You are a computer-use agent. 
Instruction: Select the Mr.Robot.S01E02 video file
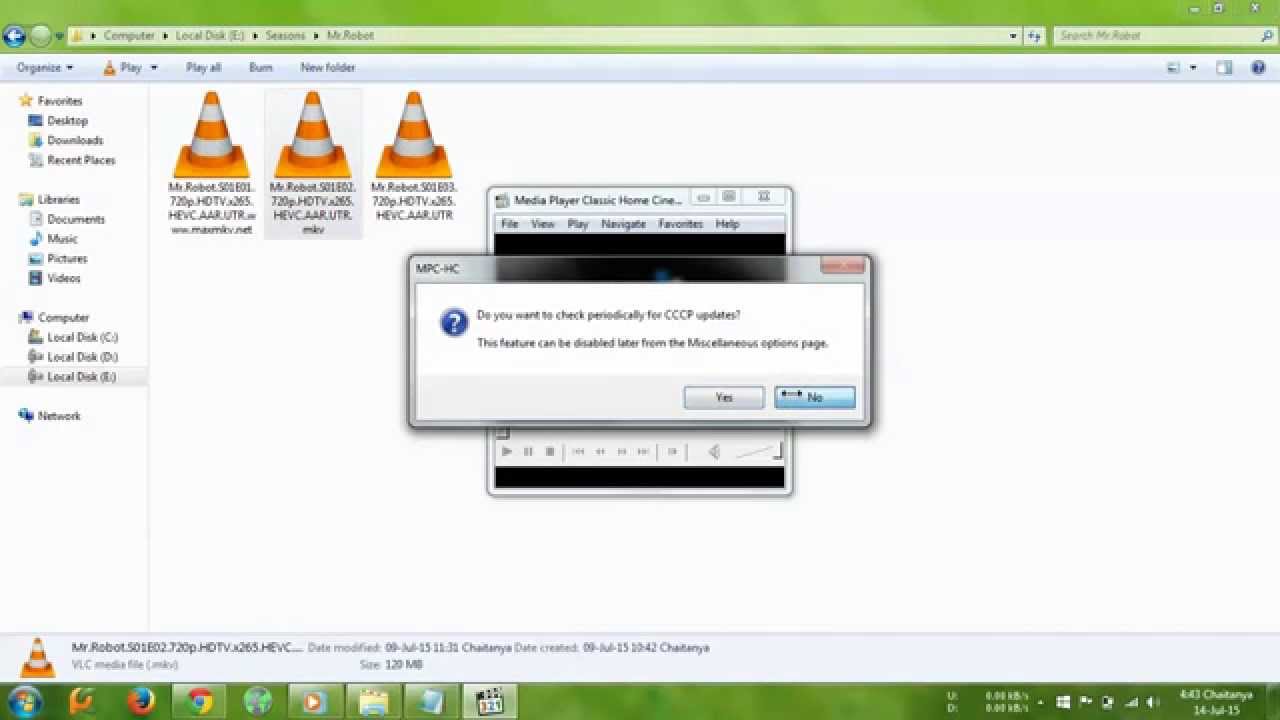312,163
